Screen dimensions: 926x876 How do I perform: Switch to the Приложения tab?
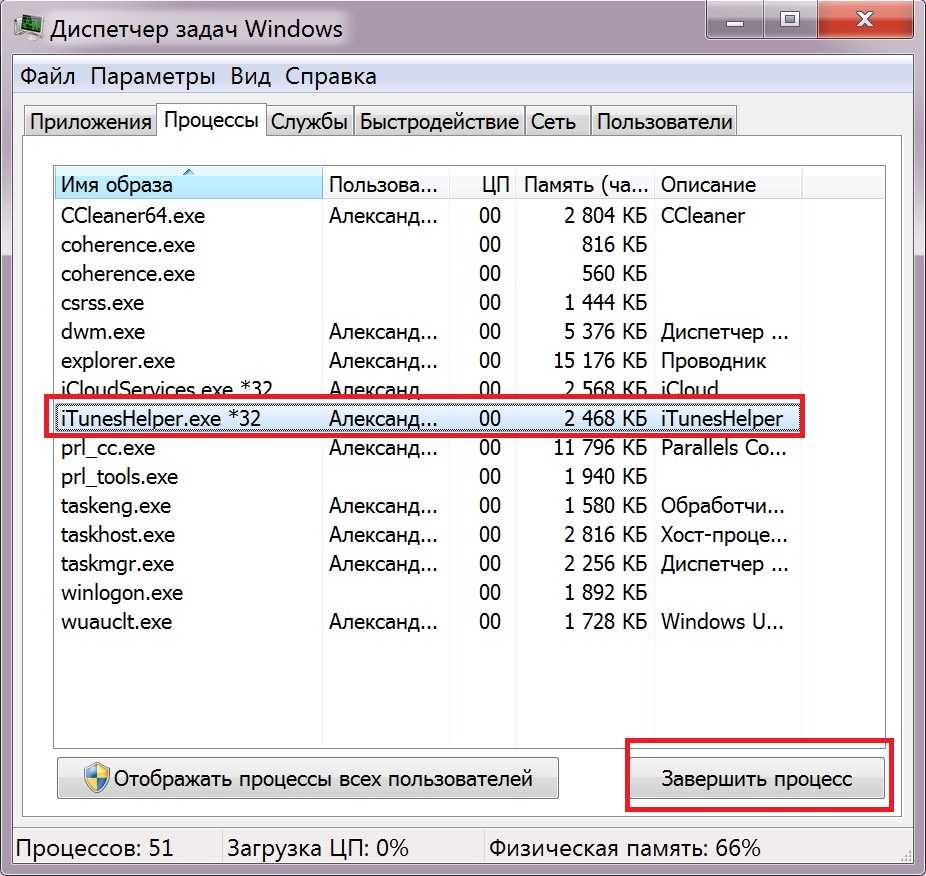[x=90, y=122]
